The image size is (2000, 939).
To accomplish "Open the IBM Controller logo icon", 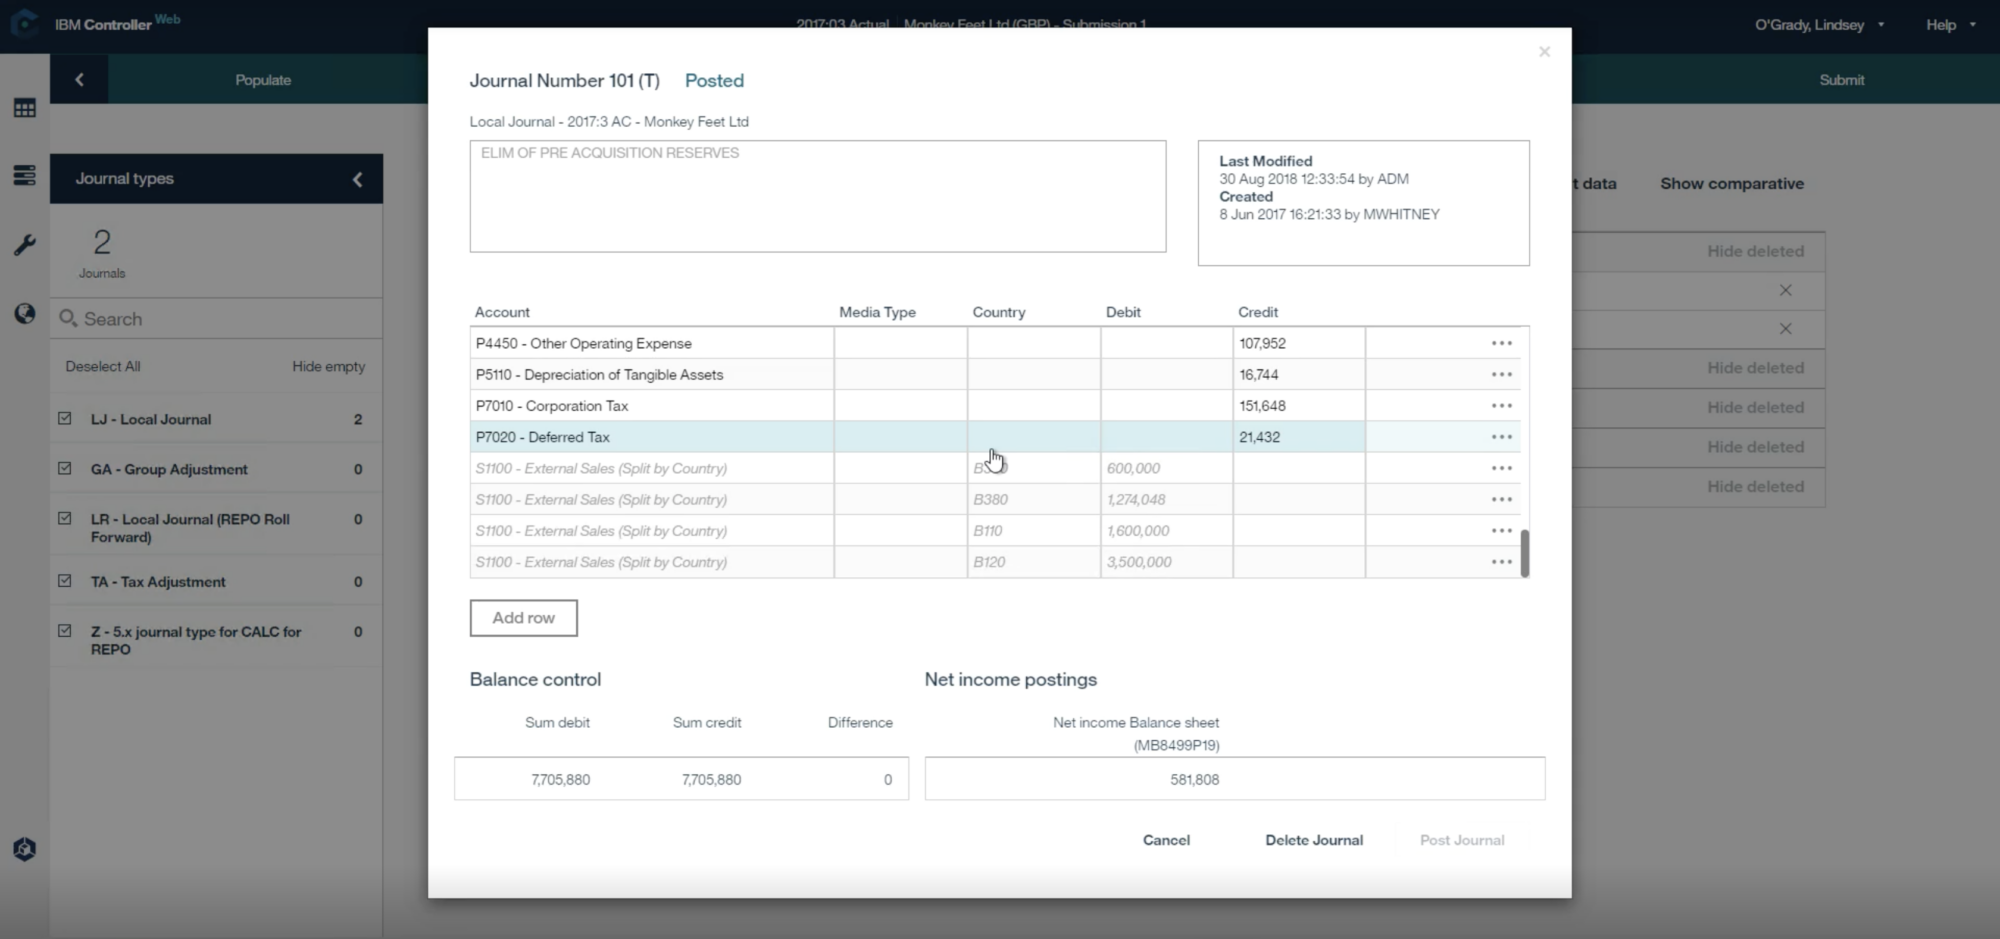I will click(x=24, y=23).
